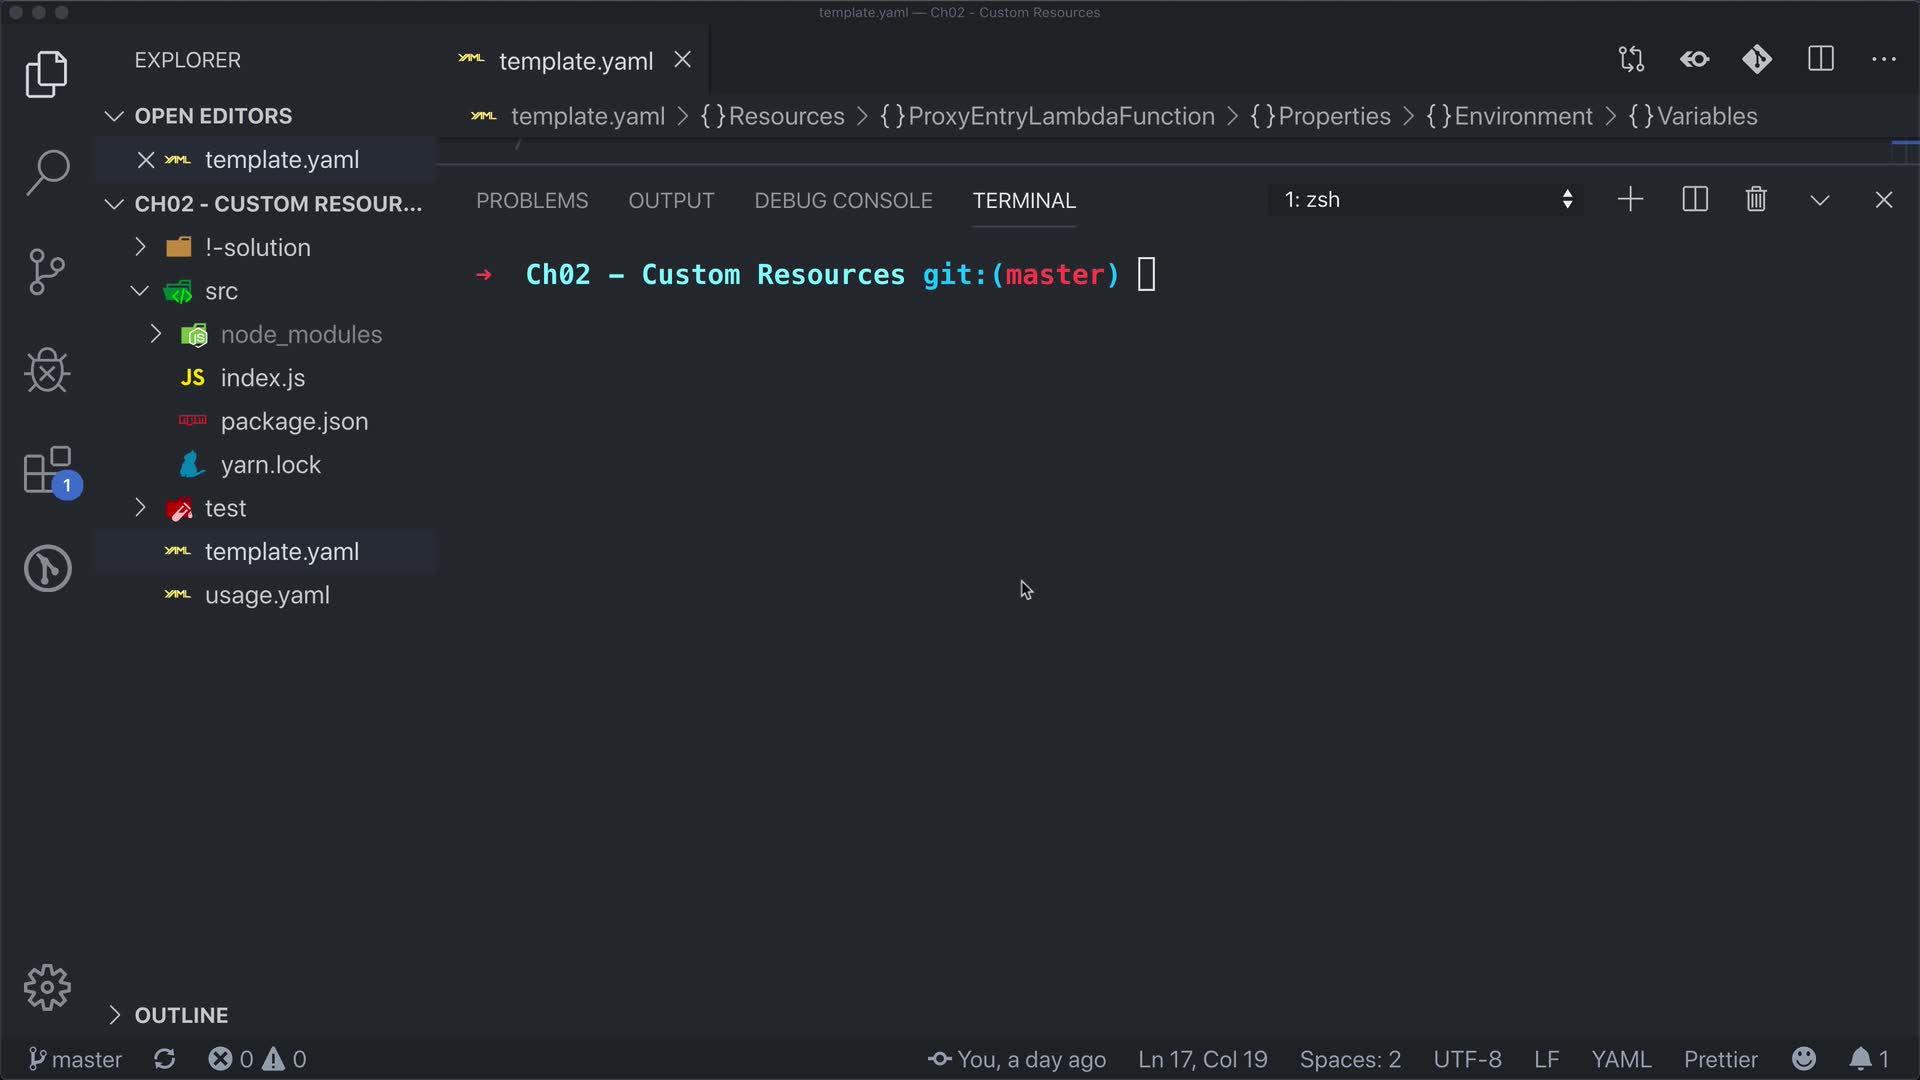Image resolution: width=1920 pixels, height=1080 pixels.
Task: Expand the node_modules folder
Action: click(300, 334)
